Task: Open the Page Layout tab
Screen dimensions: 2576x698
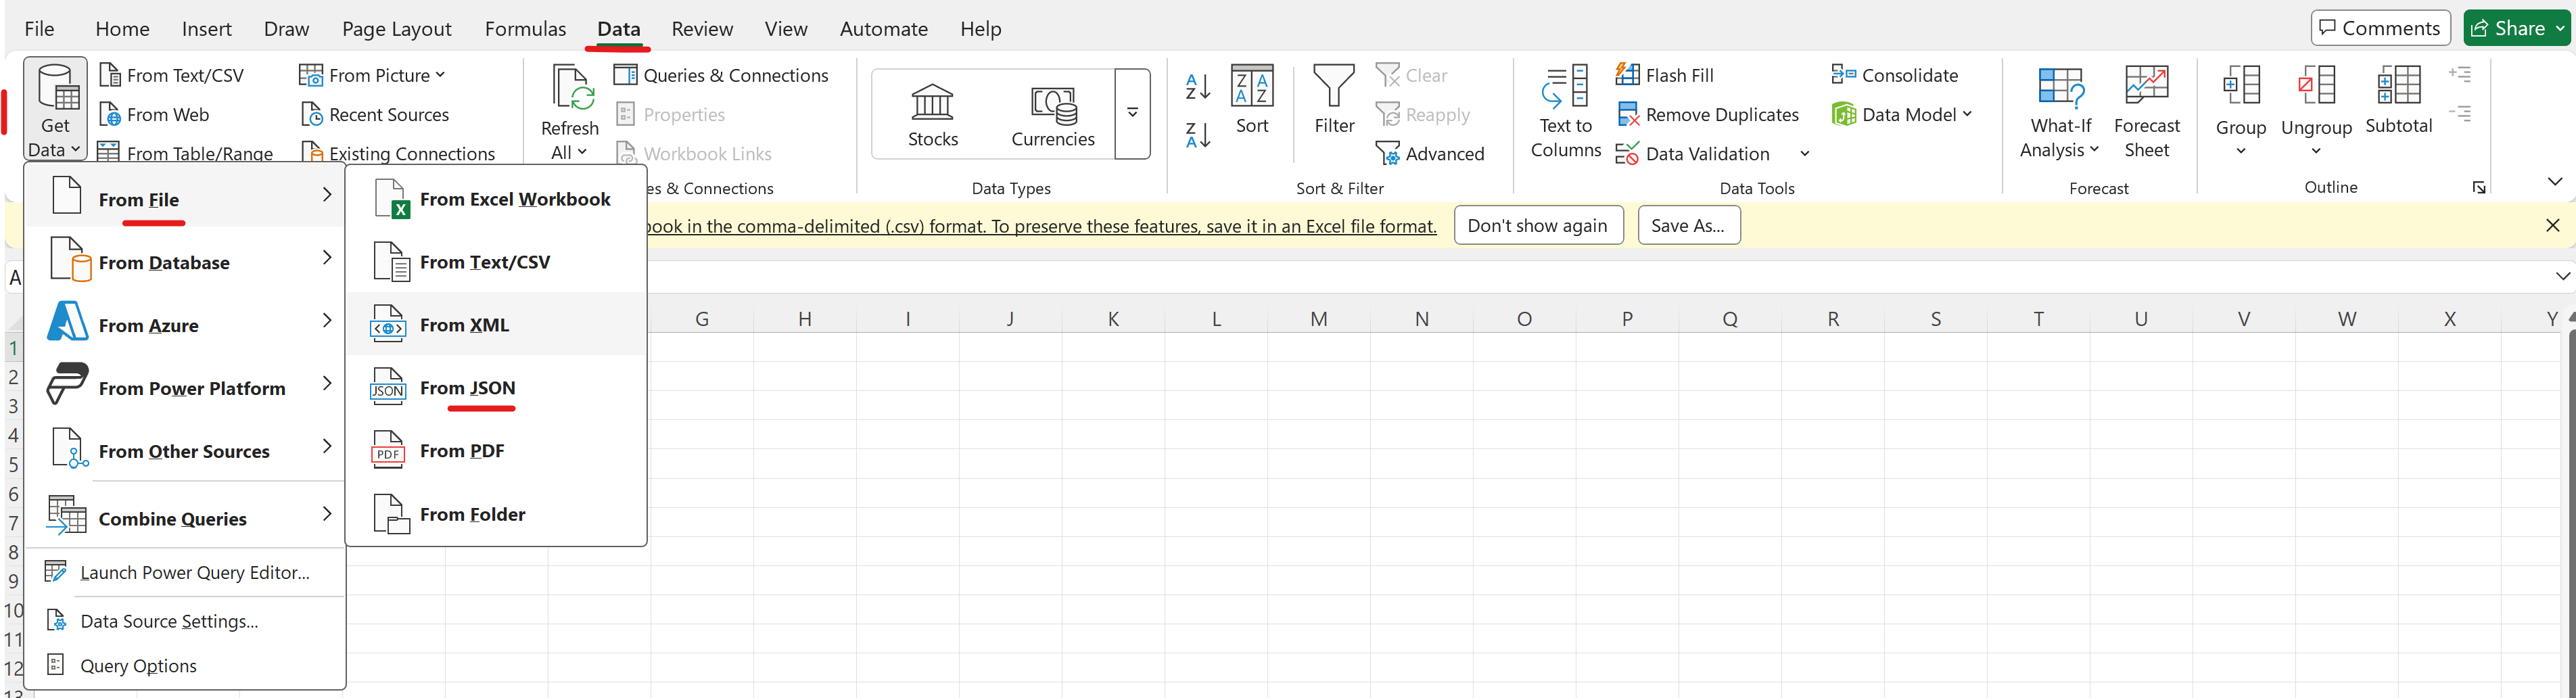Action: 396,29
